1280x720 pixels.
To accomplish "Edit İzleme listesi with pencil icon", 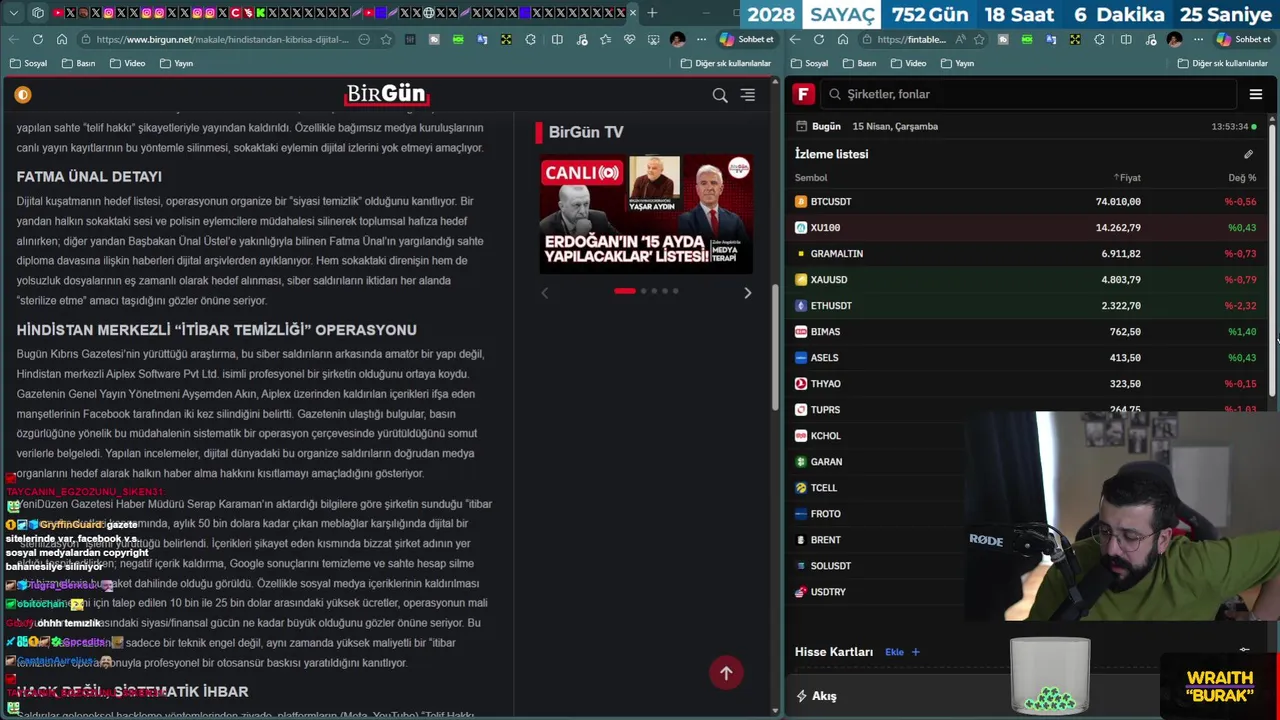I will point(1248,154).
